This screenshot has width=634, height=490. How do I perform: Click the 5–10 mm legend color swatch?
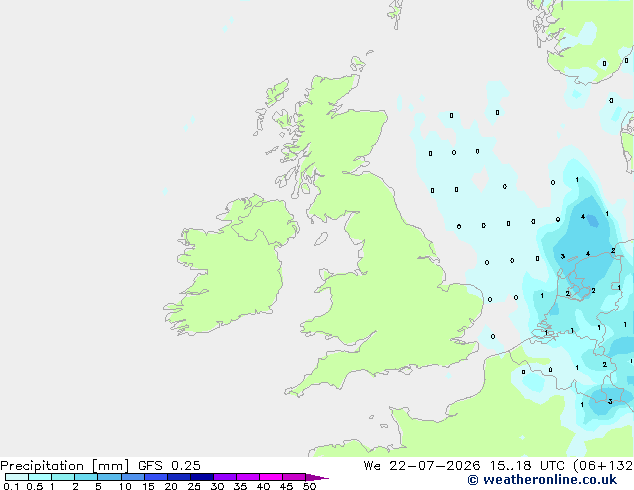click(109, 477)
